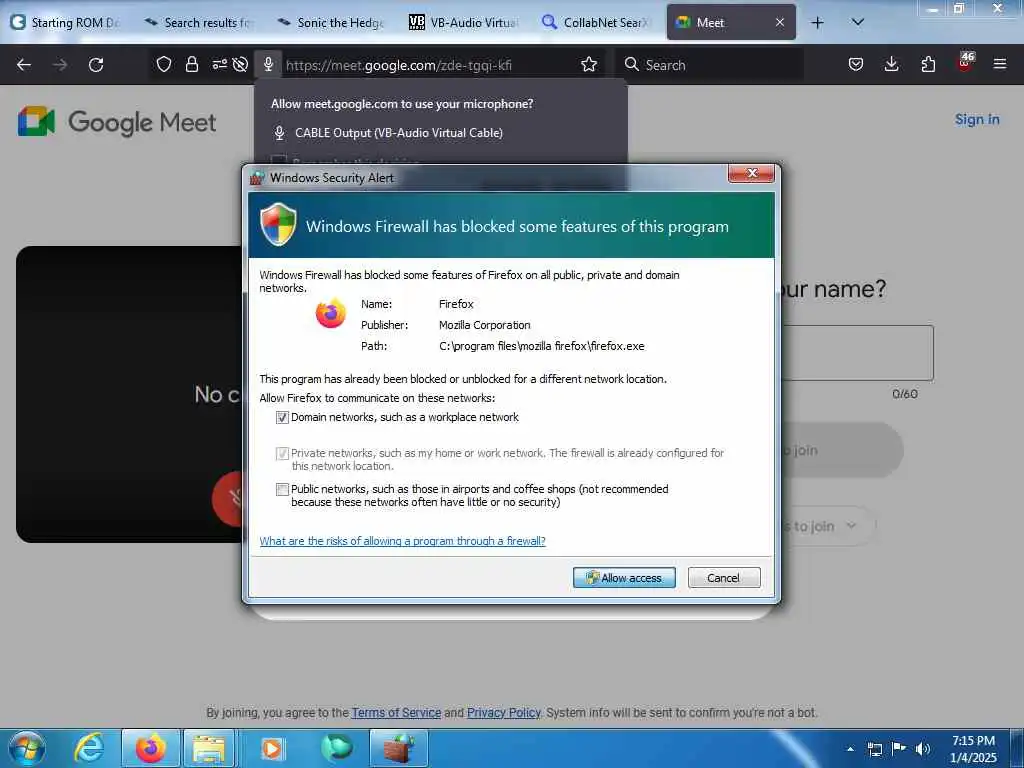
Task: Click the name input field on Meet
Action: [x=856, y=353]
